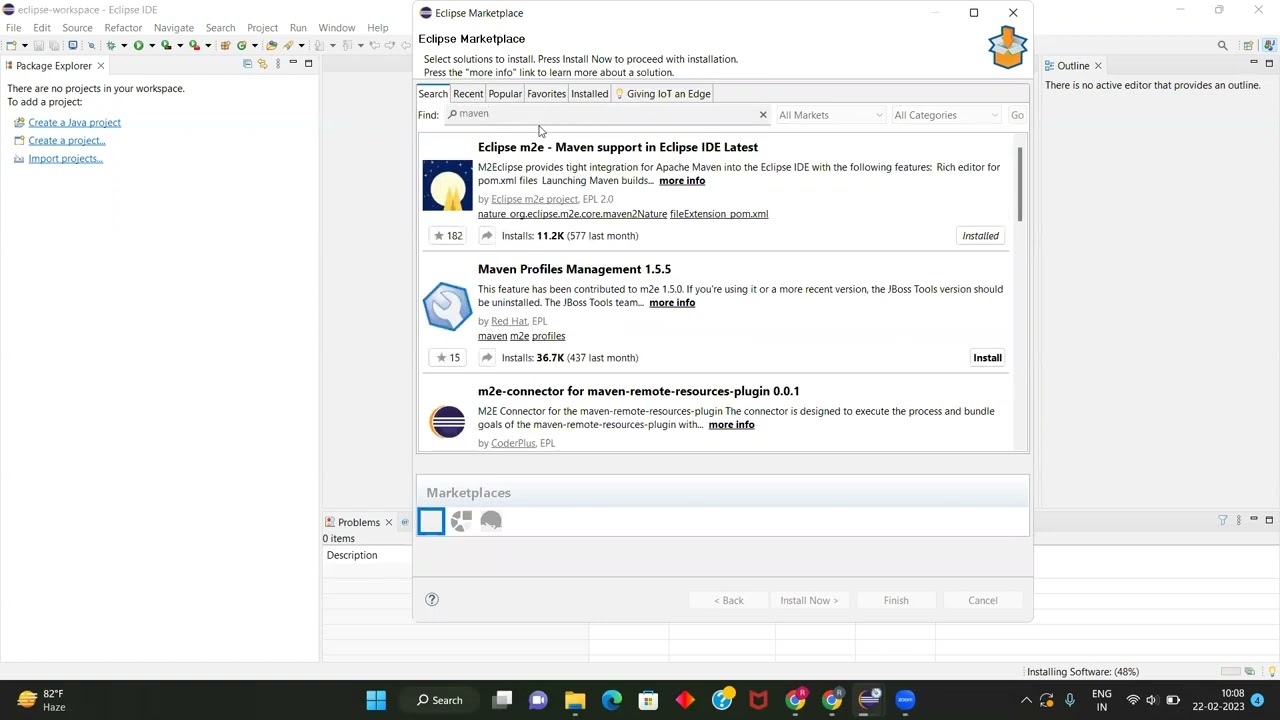Select the Eclipse Marketplace catalog icon
The width and height of the screenshot is (1280, 720).
click(x=431, y=521)
